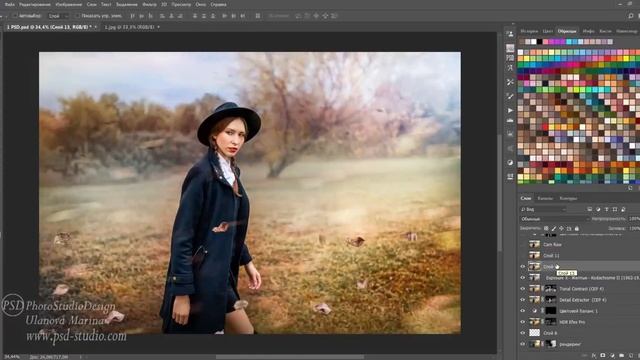Click the HDR Efex Pro layer thumbnail
This screenshot has height=360, width=640.
coord(534,322)
